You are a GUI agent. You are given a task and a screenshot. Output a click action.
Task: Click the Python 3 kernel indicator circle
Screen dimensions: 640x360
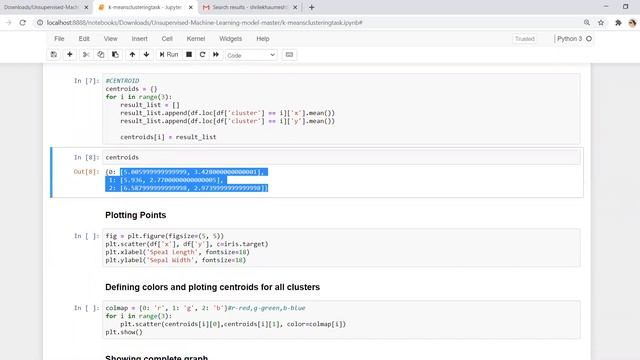point(589,39)
